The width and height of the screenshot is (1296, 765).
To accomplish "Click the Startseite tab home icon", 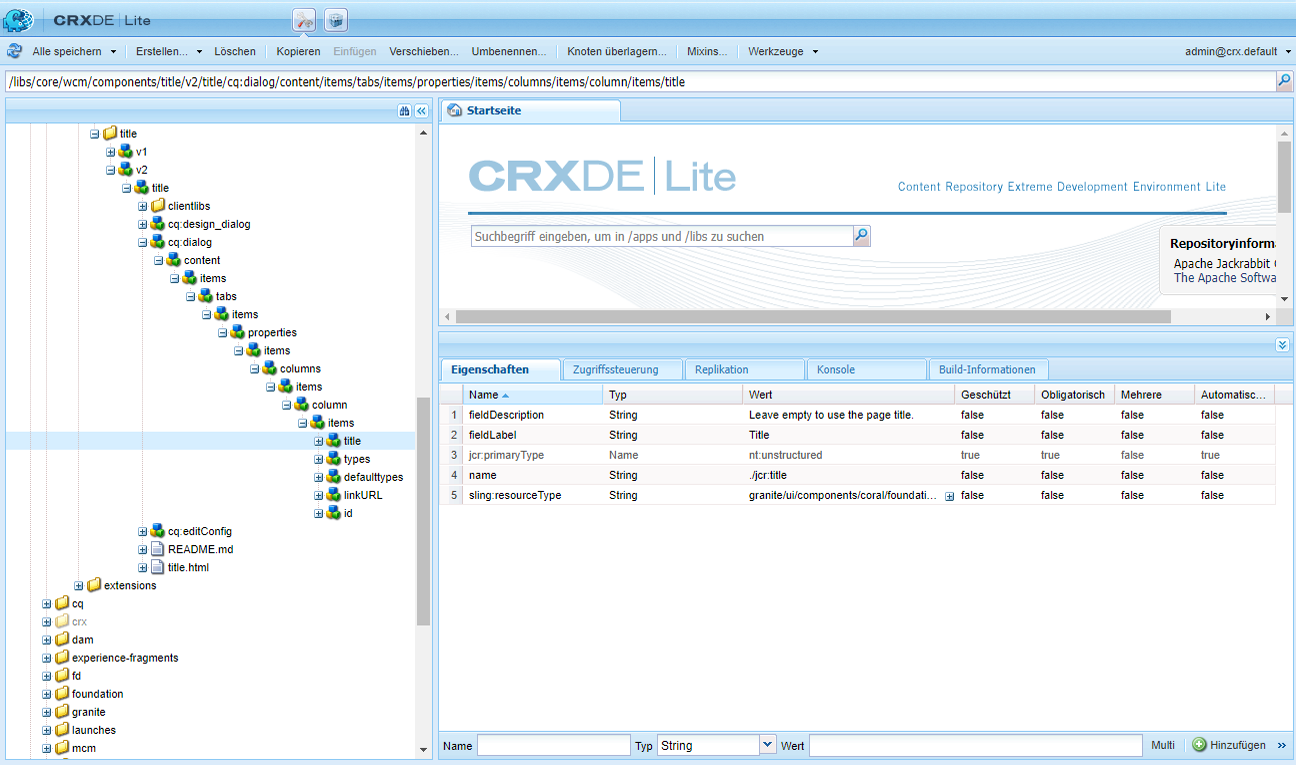I will click(x=455, y=111).
